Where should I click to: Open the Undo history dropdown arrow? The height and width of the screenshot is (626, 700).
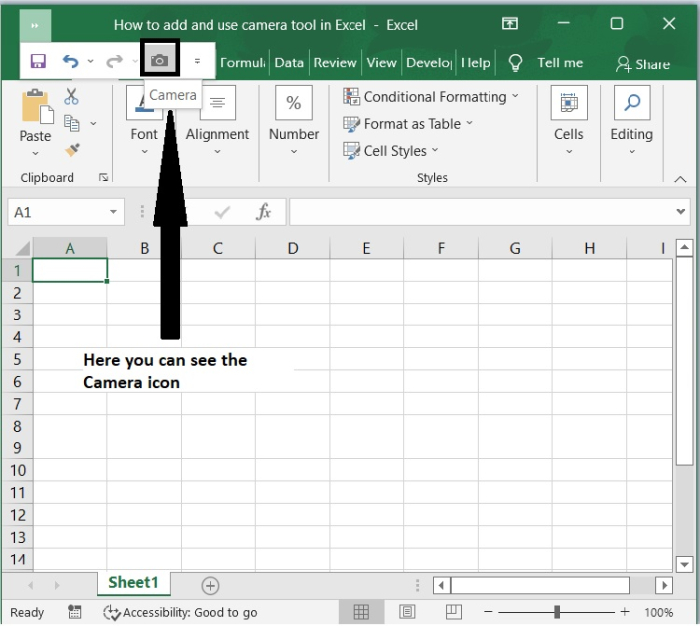(91, 61)
